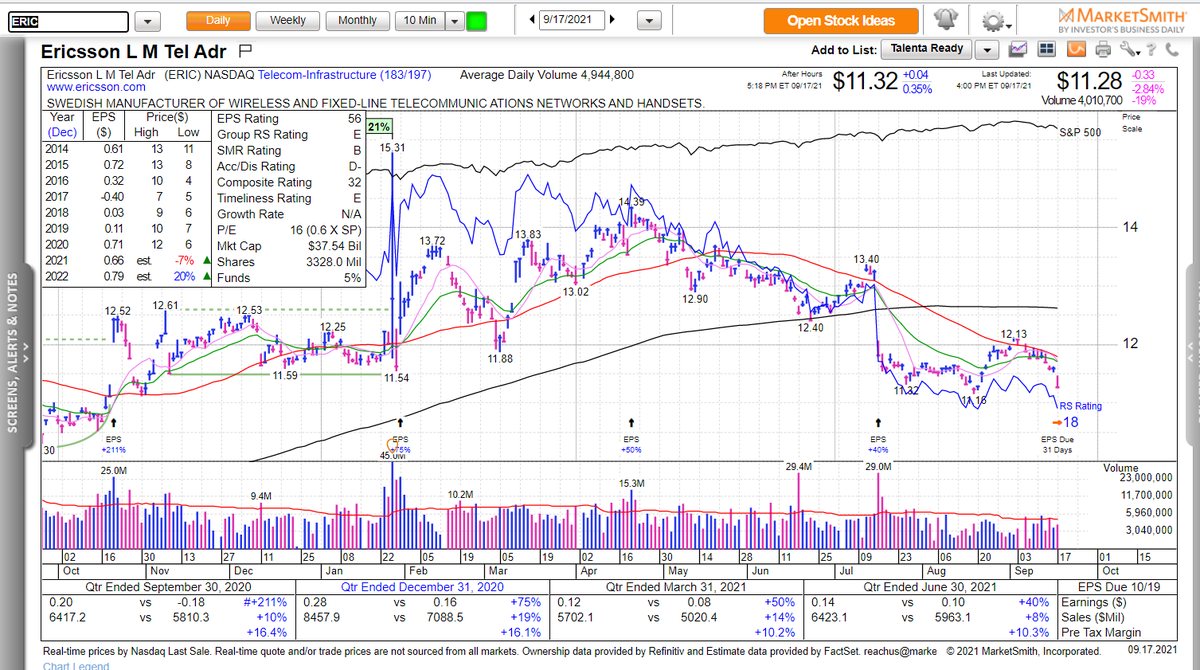
Task: Click the Open Stock Ideas button
Action: coord(840,21)
